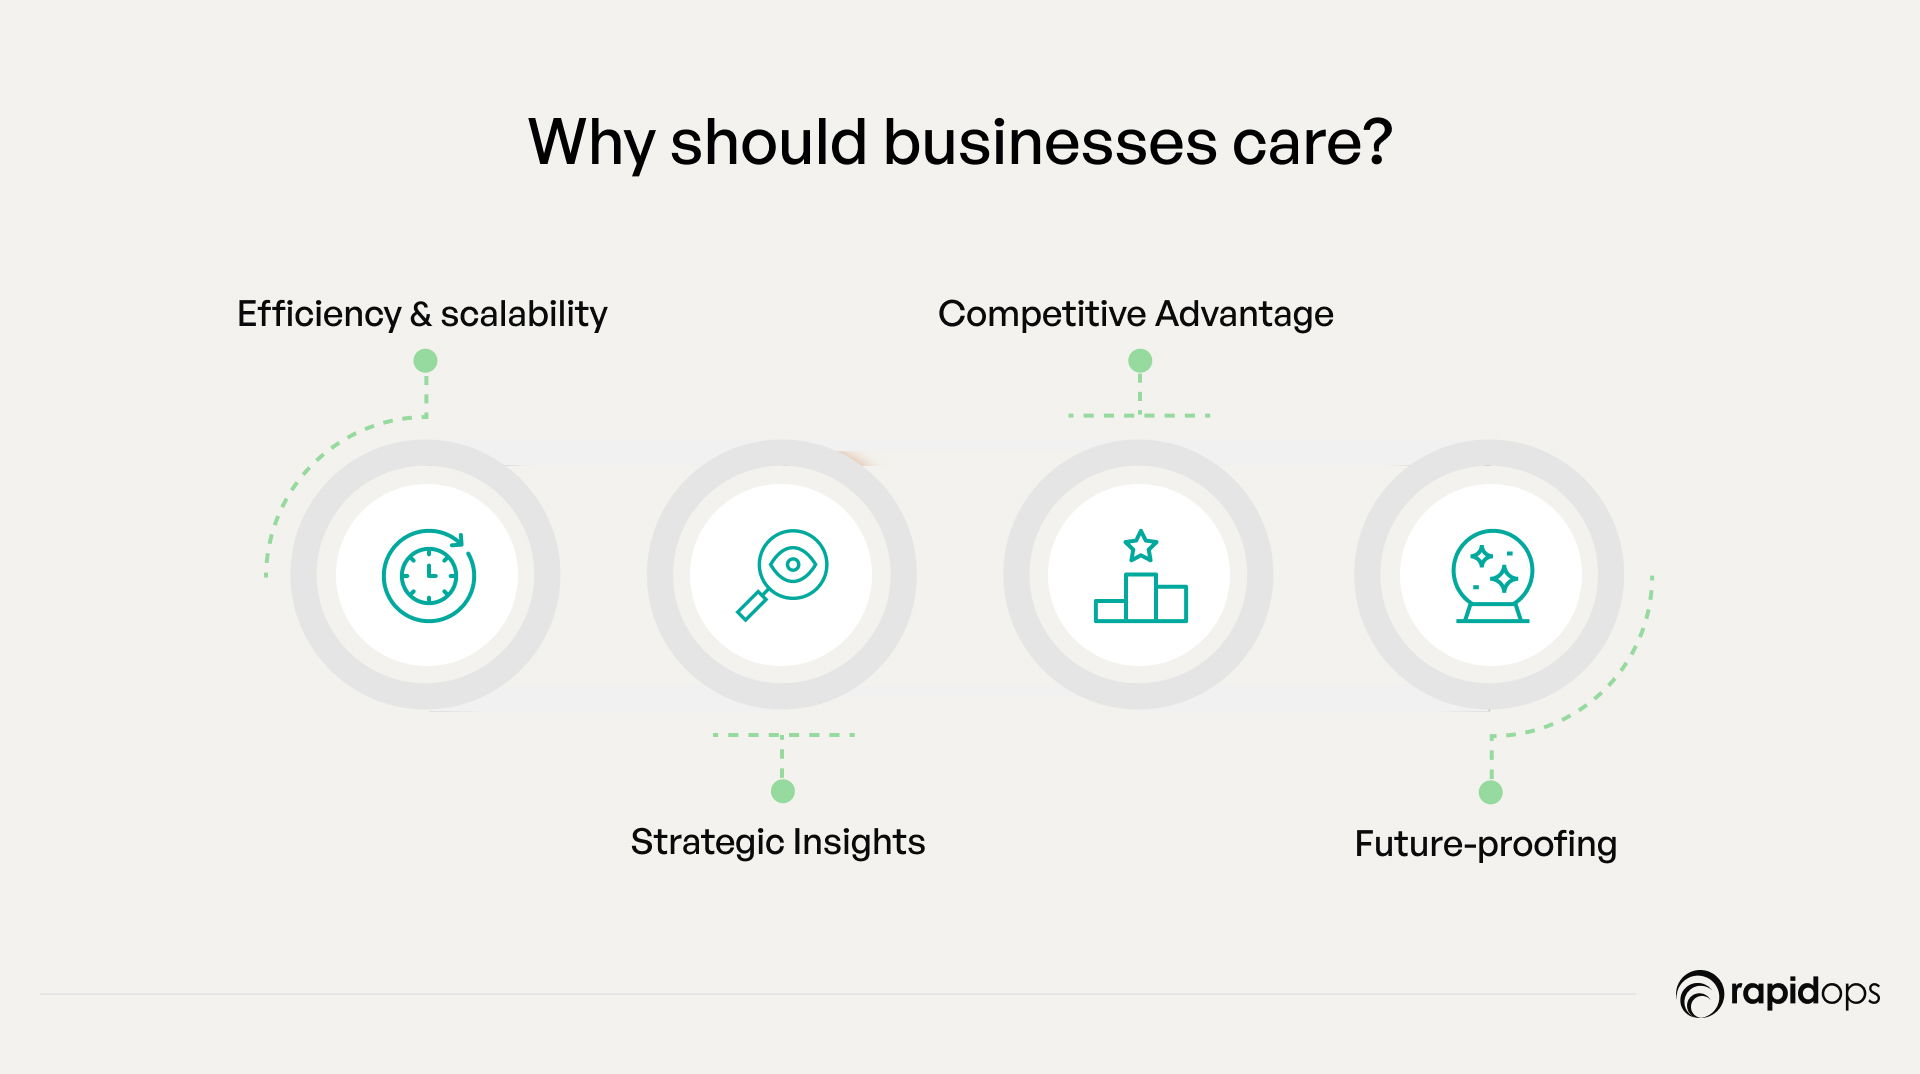Select the Efficiency & scalability label
This screenshot has width=1920, height=1074.
pyautogui.click(x=422, y=314)
